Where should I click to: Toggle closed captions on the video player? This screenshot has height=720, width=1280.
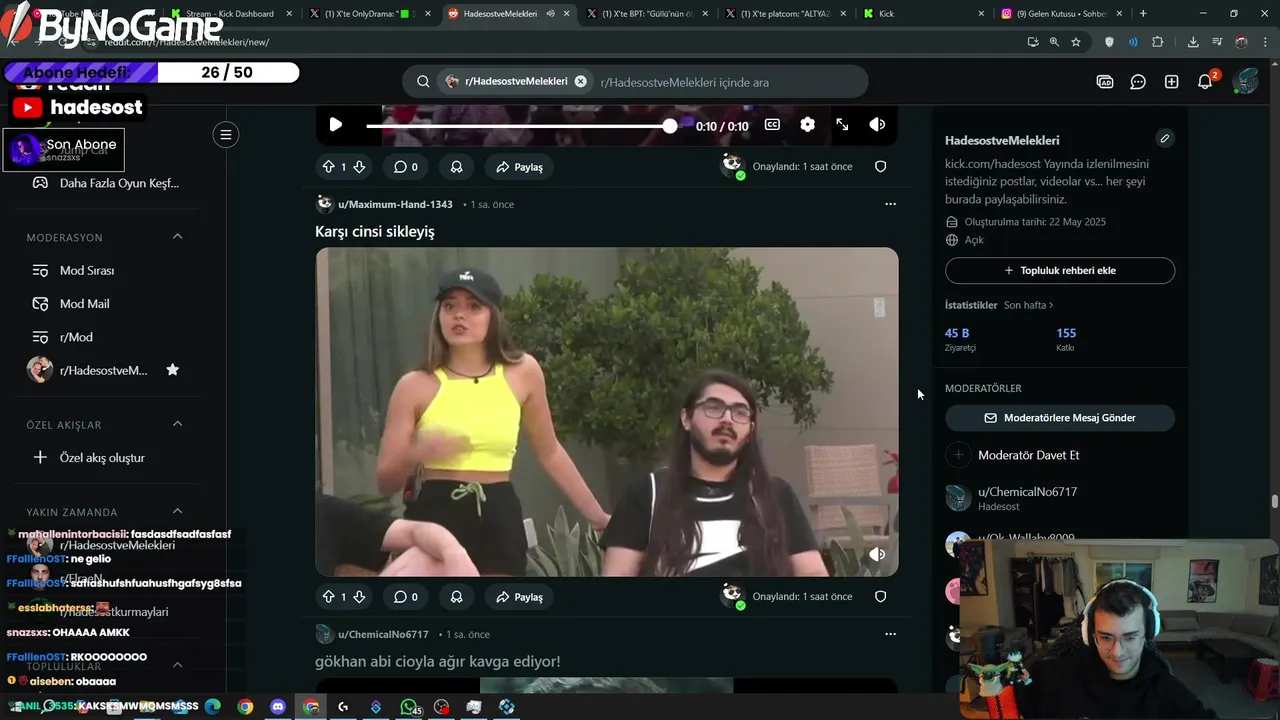772,125
